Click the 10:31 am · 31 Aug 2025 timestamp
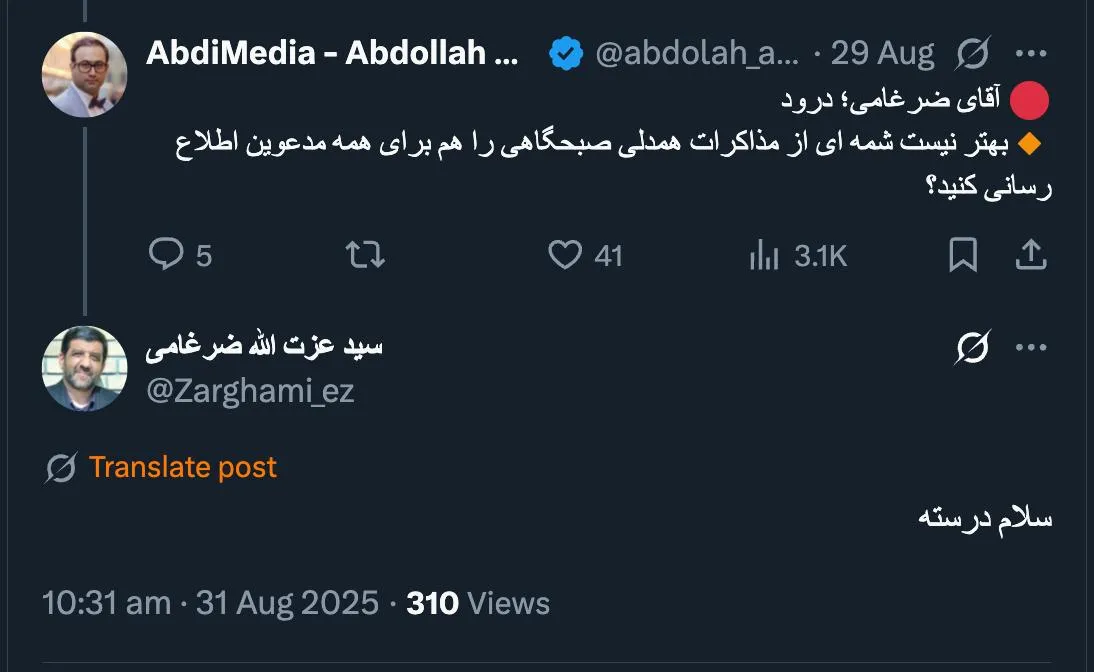This screenshot has height=672, width=1094. [211, 603]
